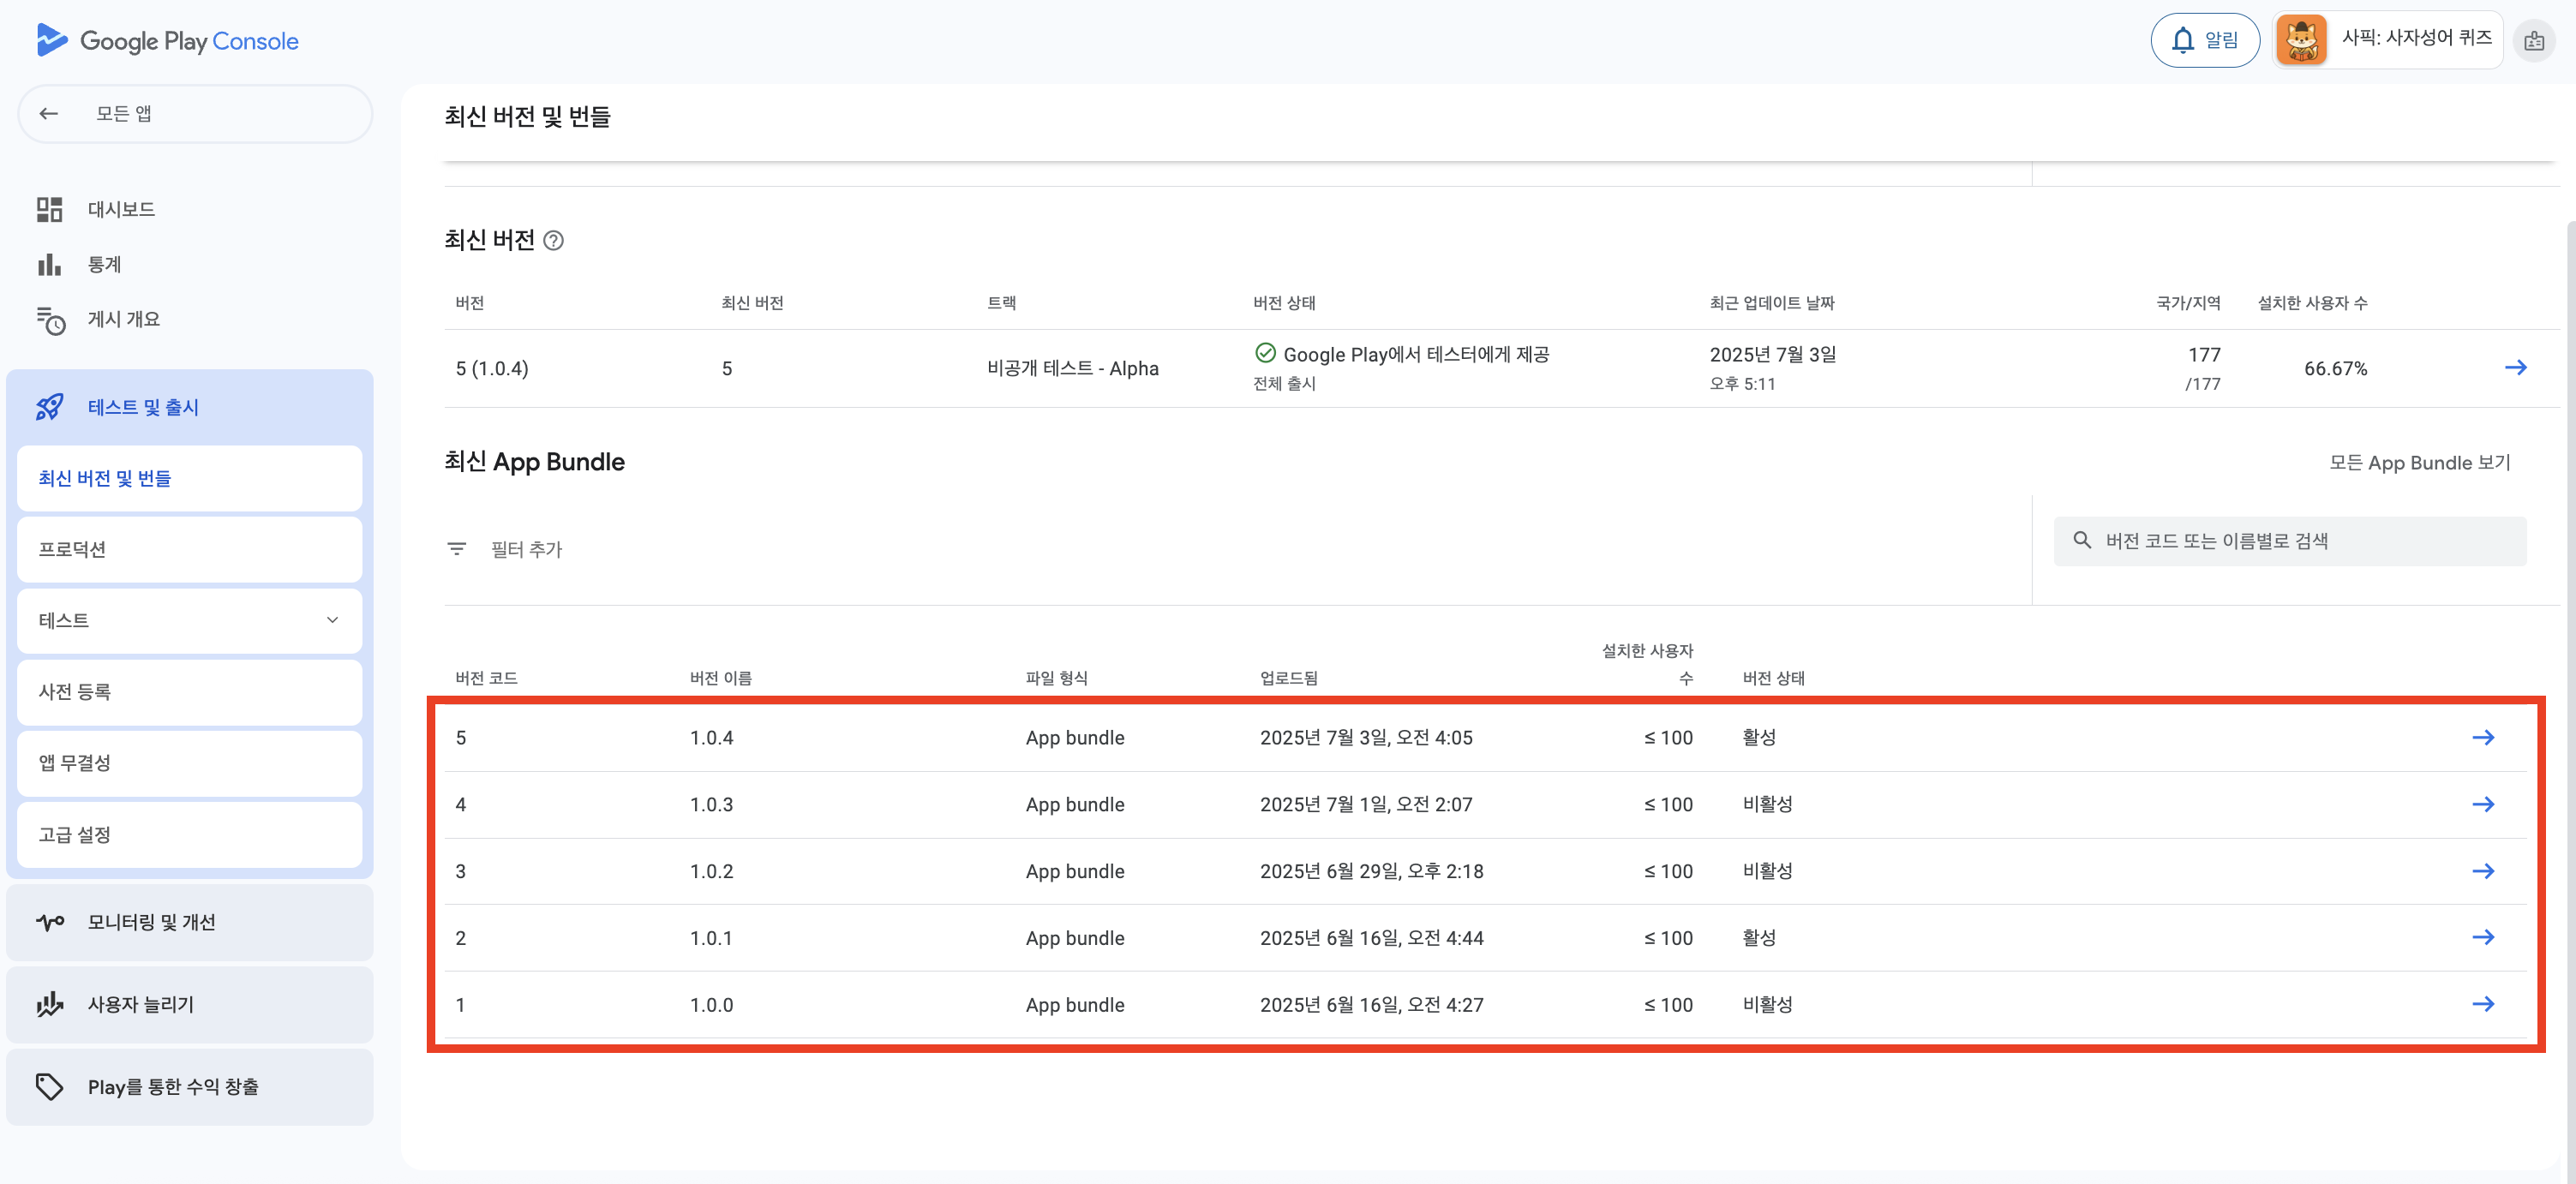Click 필터 추가 filter icon
This screenshot has height=1184, width=2576.
coord(457,549)
